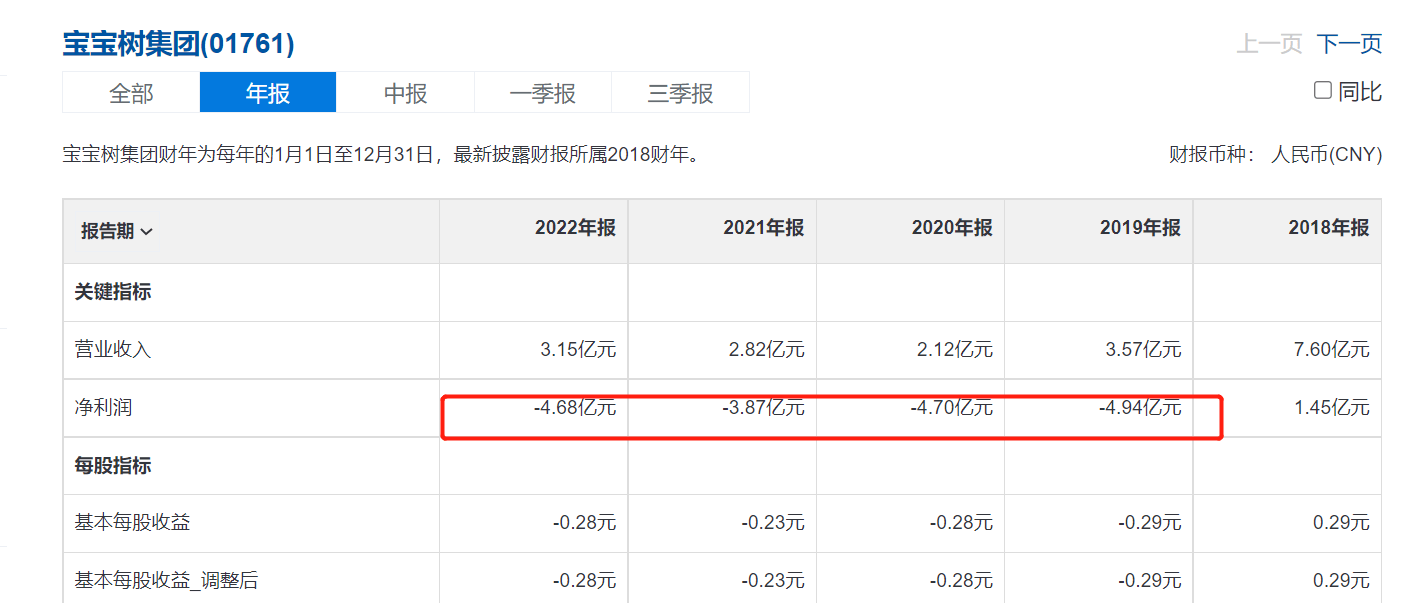Click the 基本每股收益 row label

point(132,522)
